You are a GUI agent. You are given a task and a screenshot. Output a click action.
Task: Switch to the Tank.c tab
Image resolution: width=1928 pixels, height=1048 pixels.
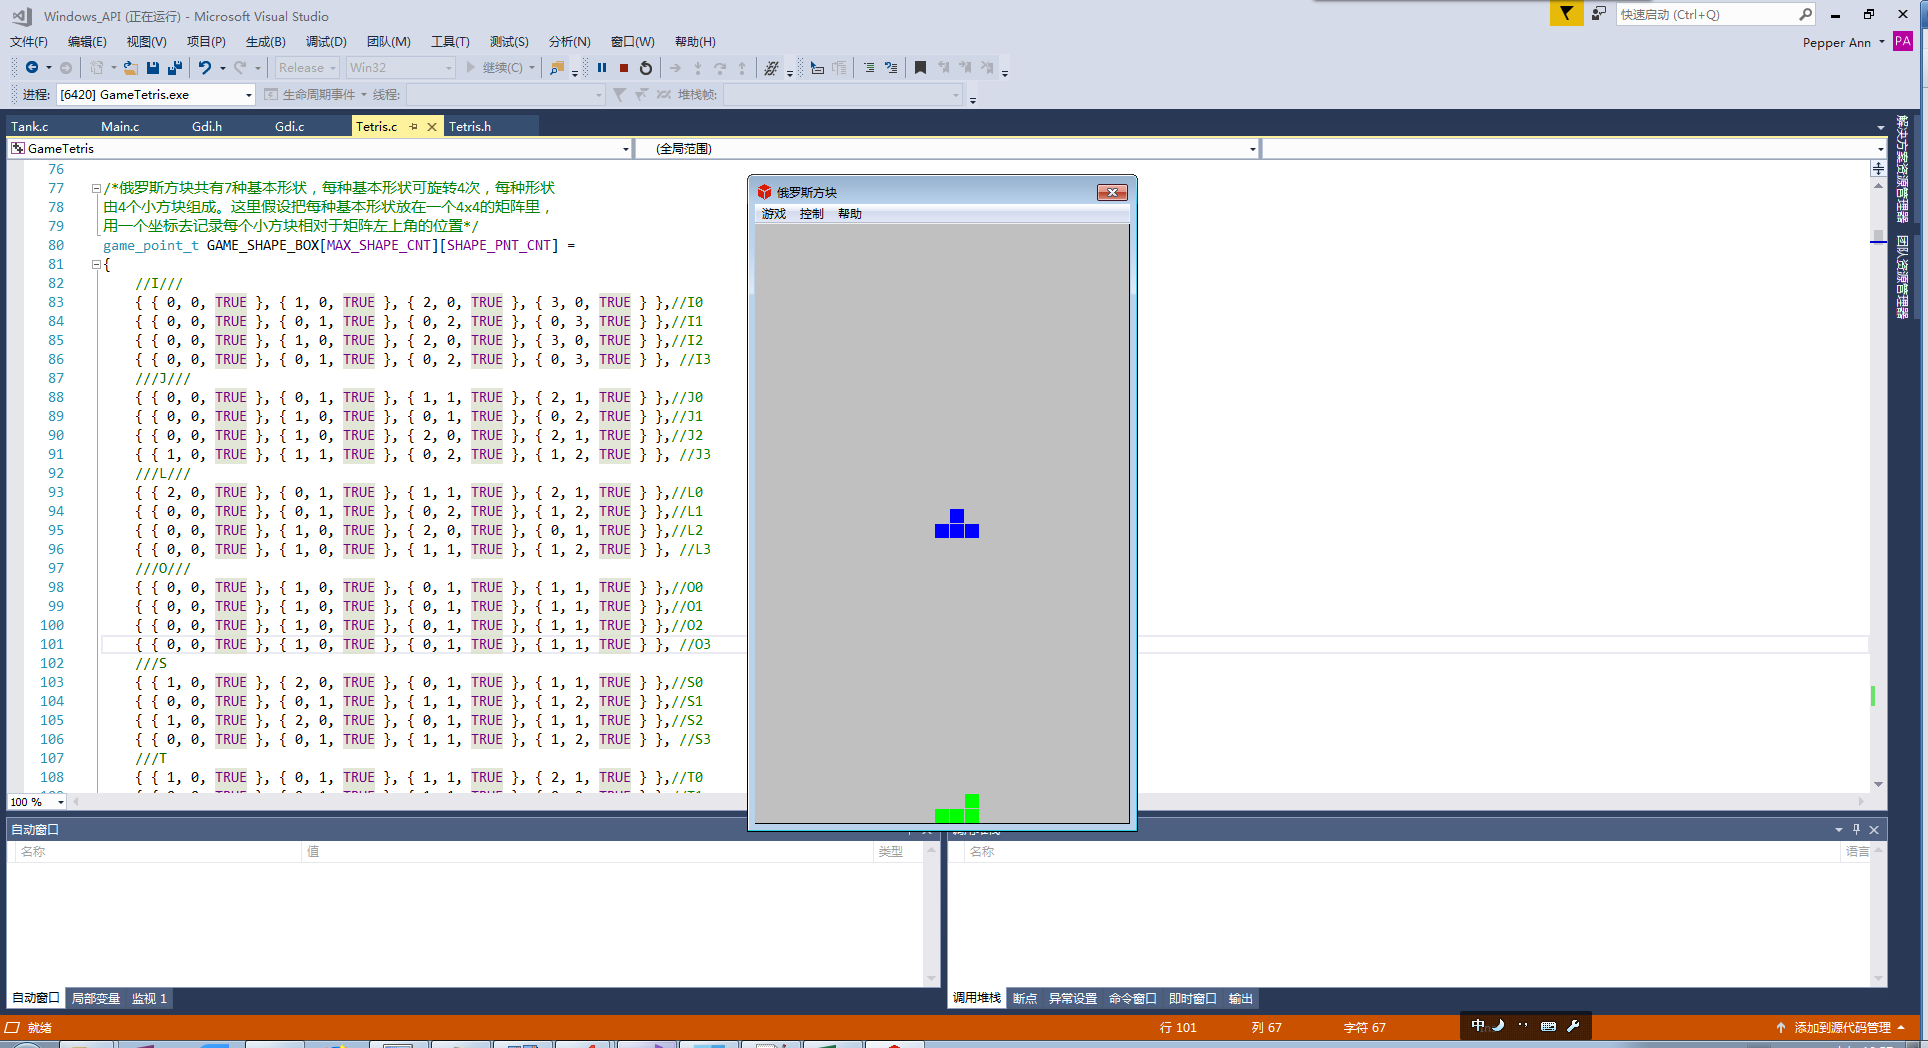[x=30, y=127]
